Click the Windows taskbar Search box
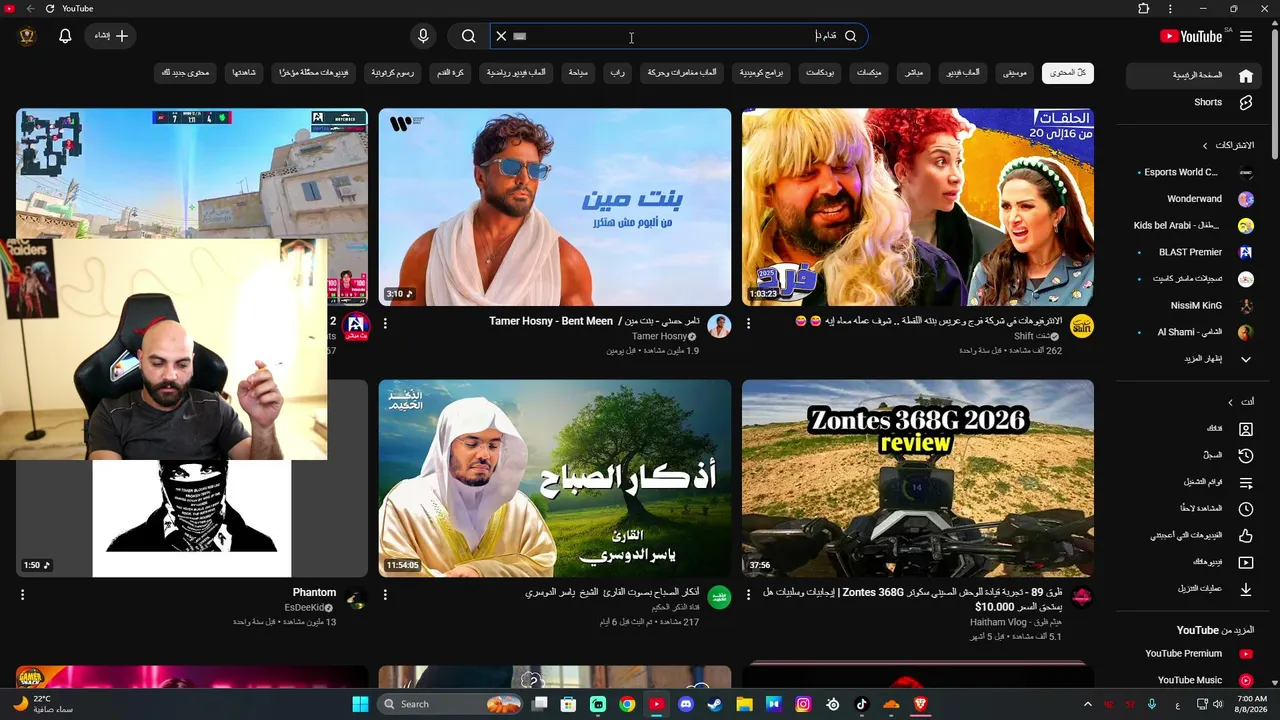 tap(452, 704)
